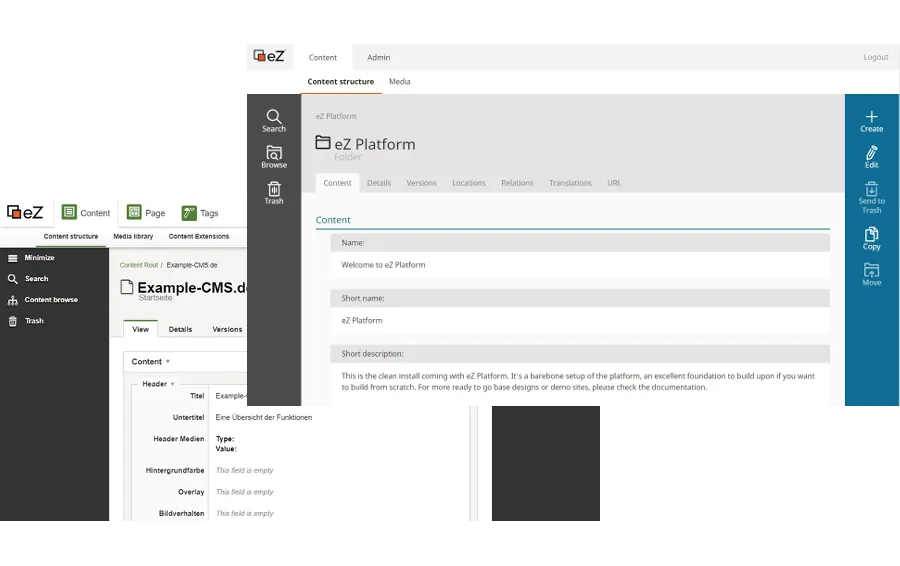Click the 'Header Medien' field label

point(179,439)
